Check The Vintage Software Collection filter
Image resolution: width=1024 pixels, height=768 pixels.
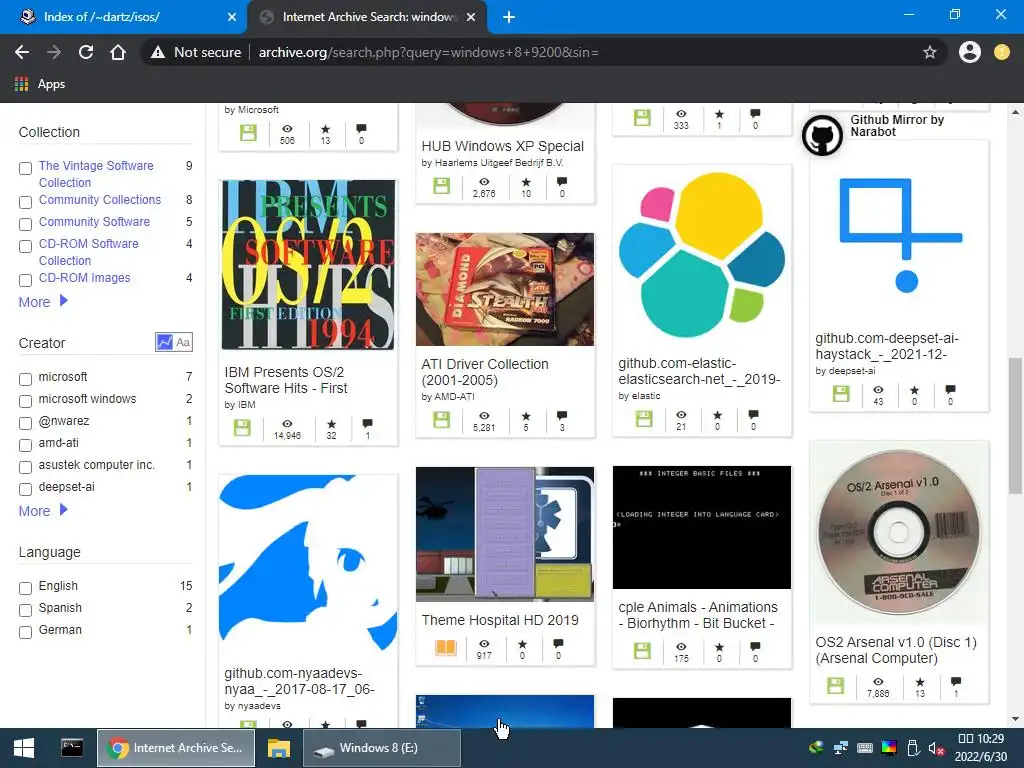[x=25, y=168]
